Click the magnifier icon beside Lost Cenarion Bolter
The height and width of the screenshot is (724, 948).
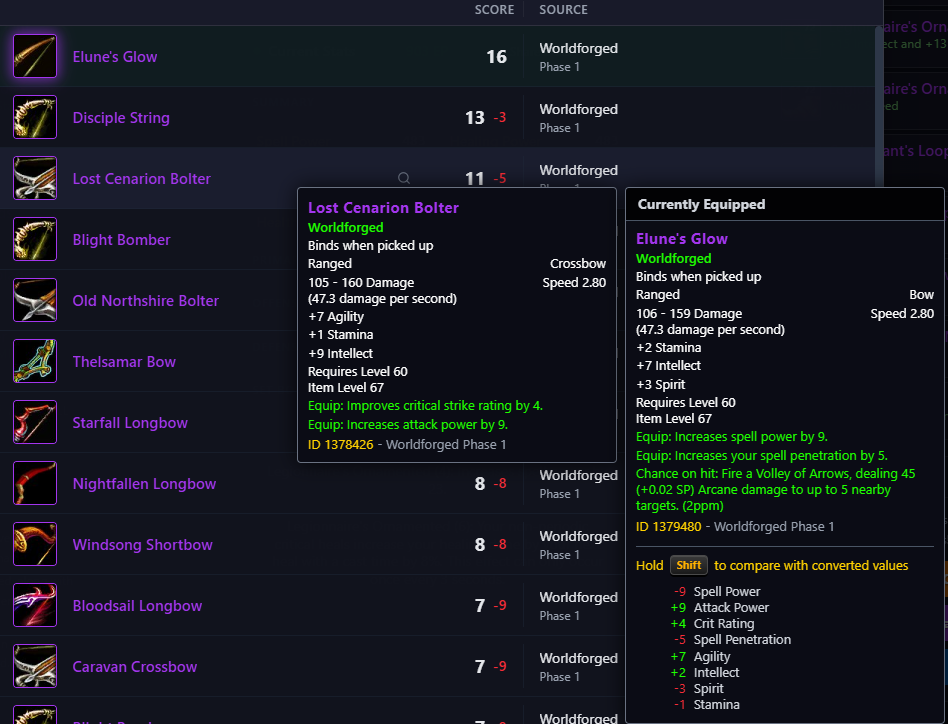pyautogui.click(x=404, y=178)
